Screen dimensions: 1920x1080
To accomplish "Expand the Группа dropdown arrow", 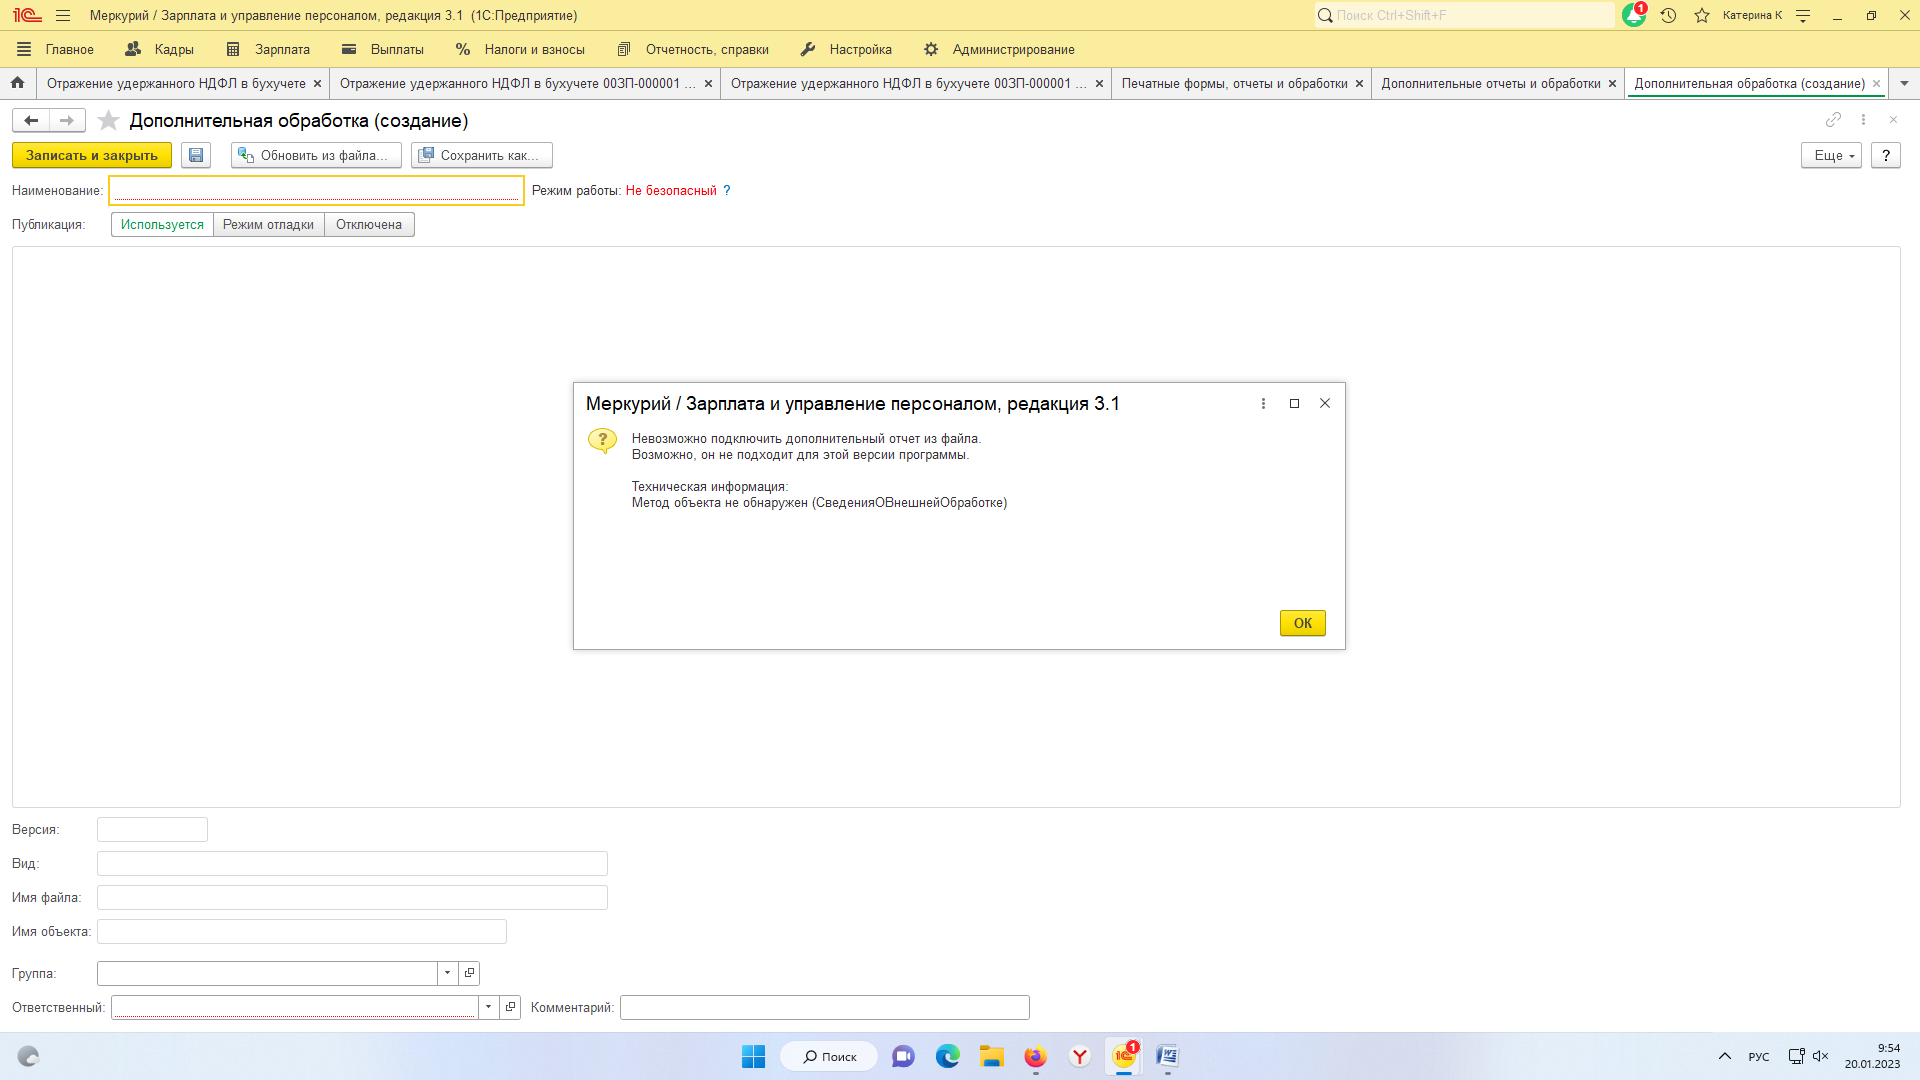I will click(x=447, y=973).
